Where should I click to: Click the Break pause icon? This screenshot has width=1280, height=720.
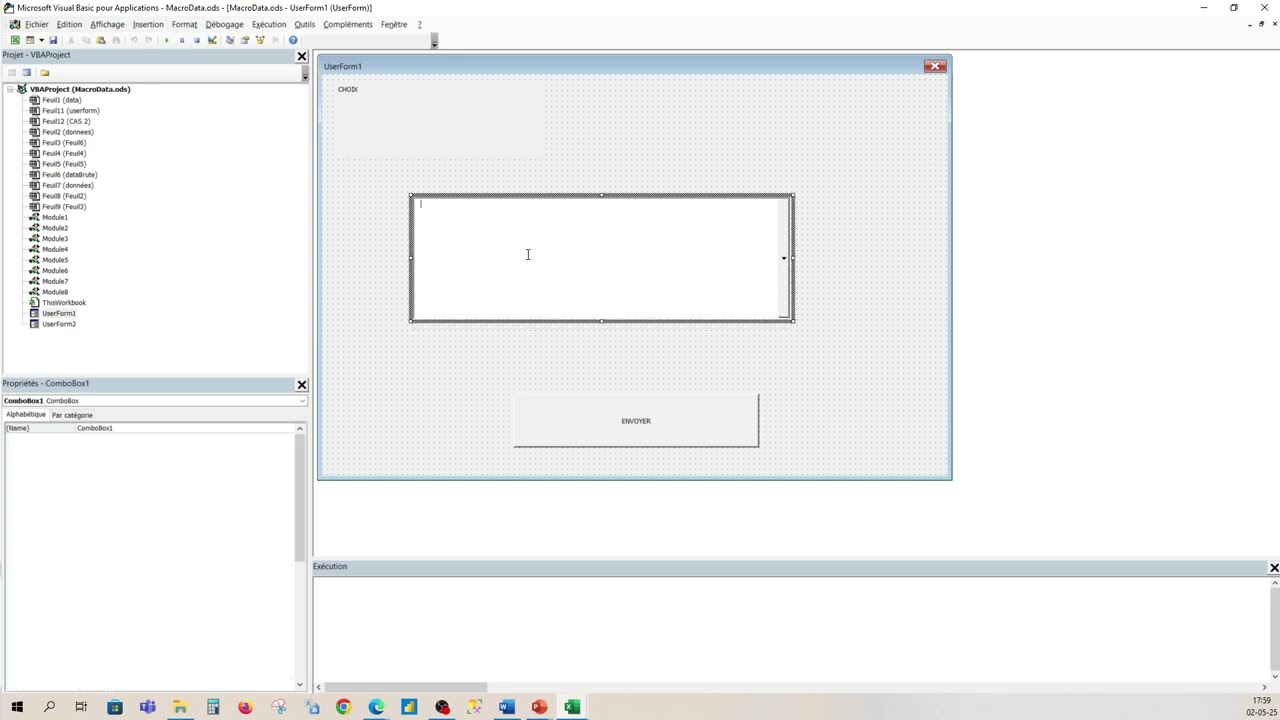click(x=182, y=40)
